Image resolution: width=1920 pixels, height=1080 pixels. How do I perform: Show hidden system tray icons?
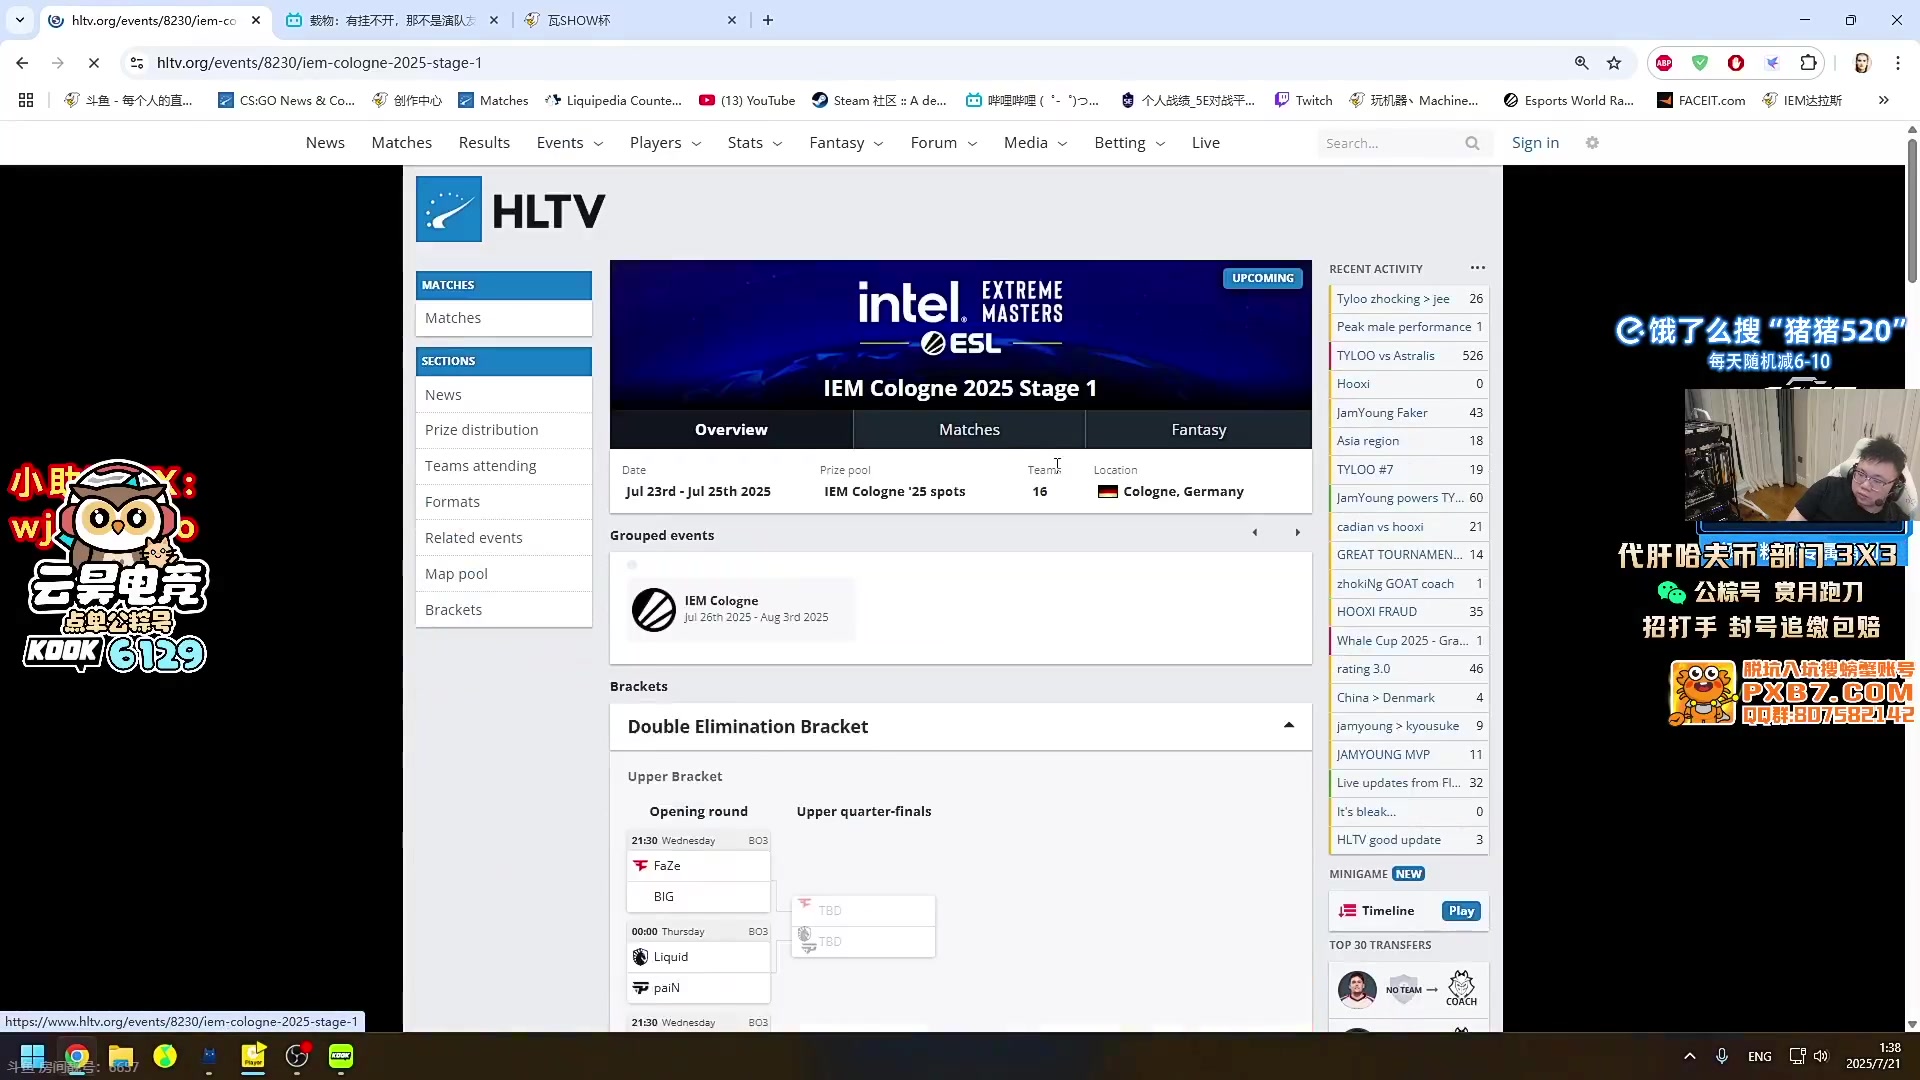tap(1690, 1056)
